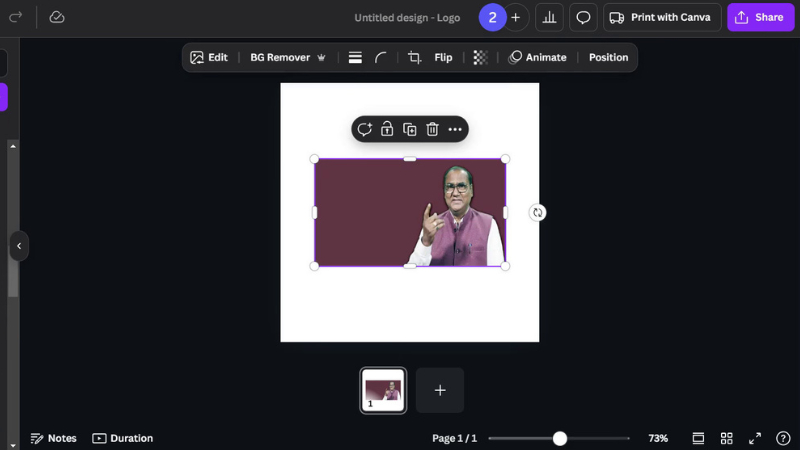Screen dimensions: 800x450
Task: Click the sidebar scroll down arrow
Action: (x=13, y=445)
